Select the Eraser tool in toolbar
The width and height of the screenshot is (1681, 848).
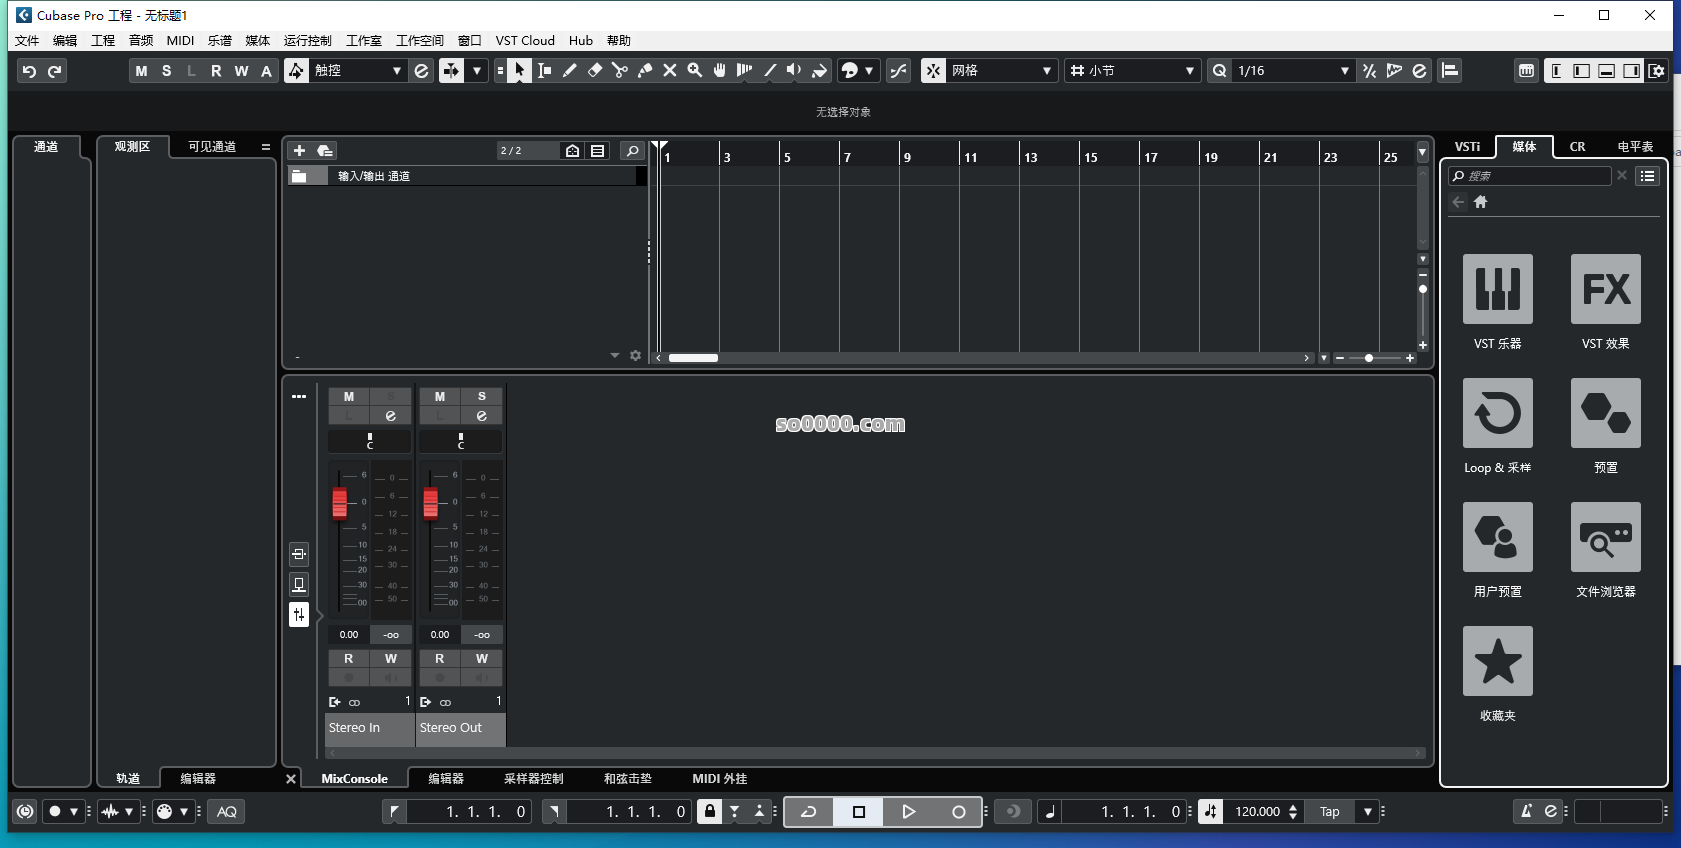tap(595, 70)
